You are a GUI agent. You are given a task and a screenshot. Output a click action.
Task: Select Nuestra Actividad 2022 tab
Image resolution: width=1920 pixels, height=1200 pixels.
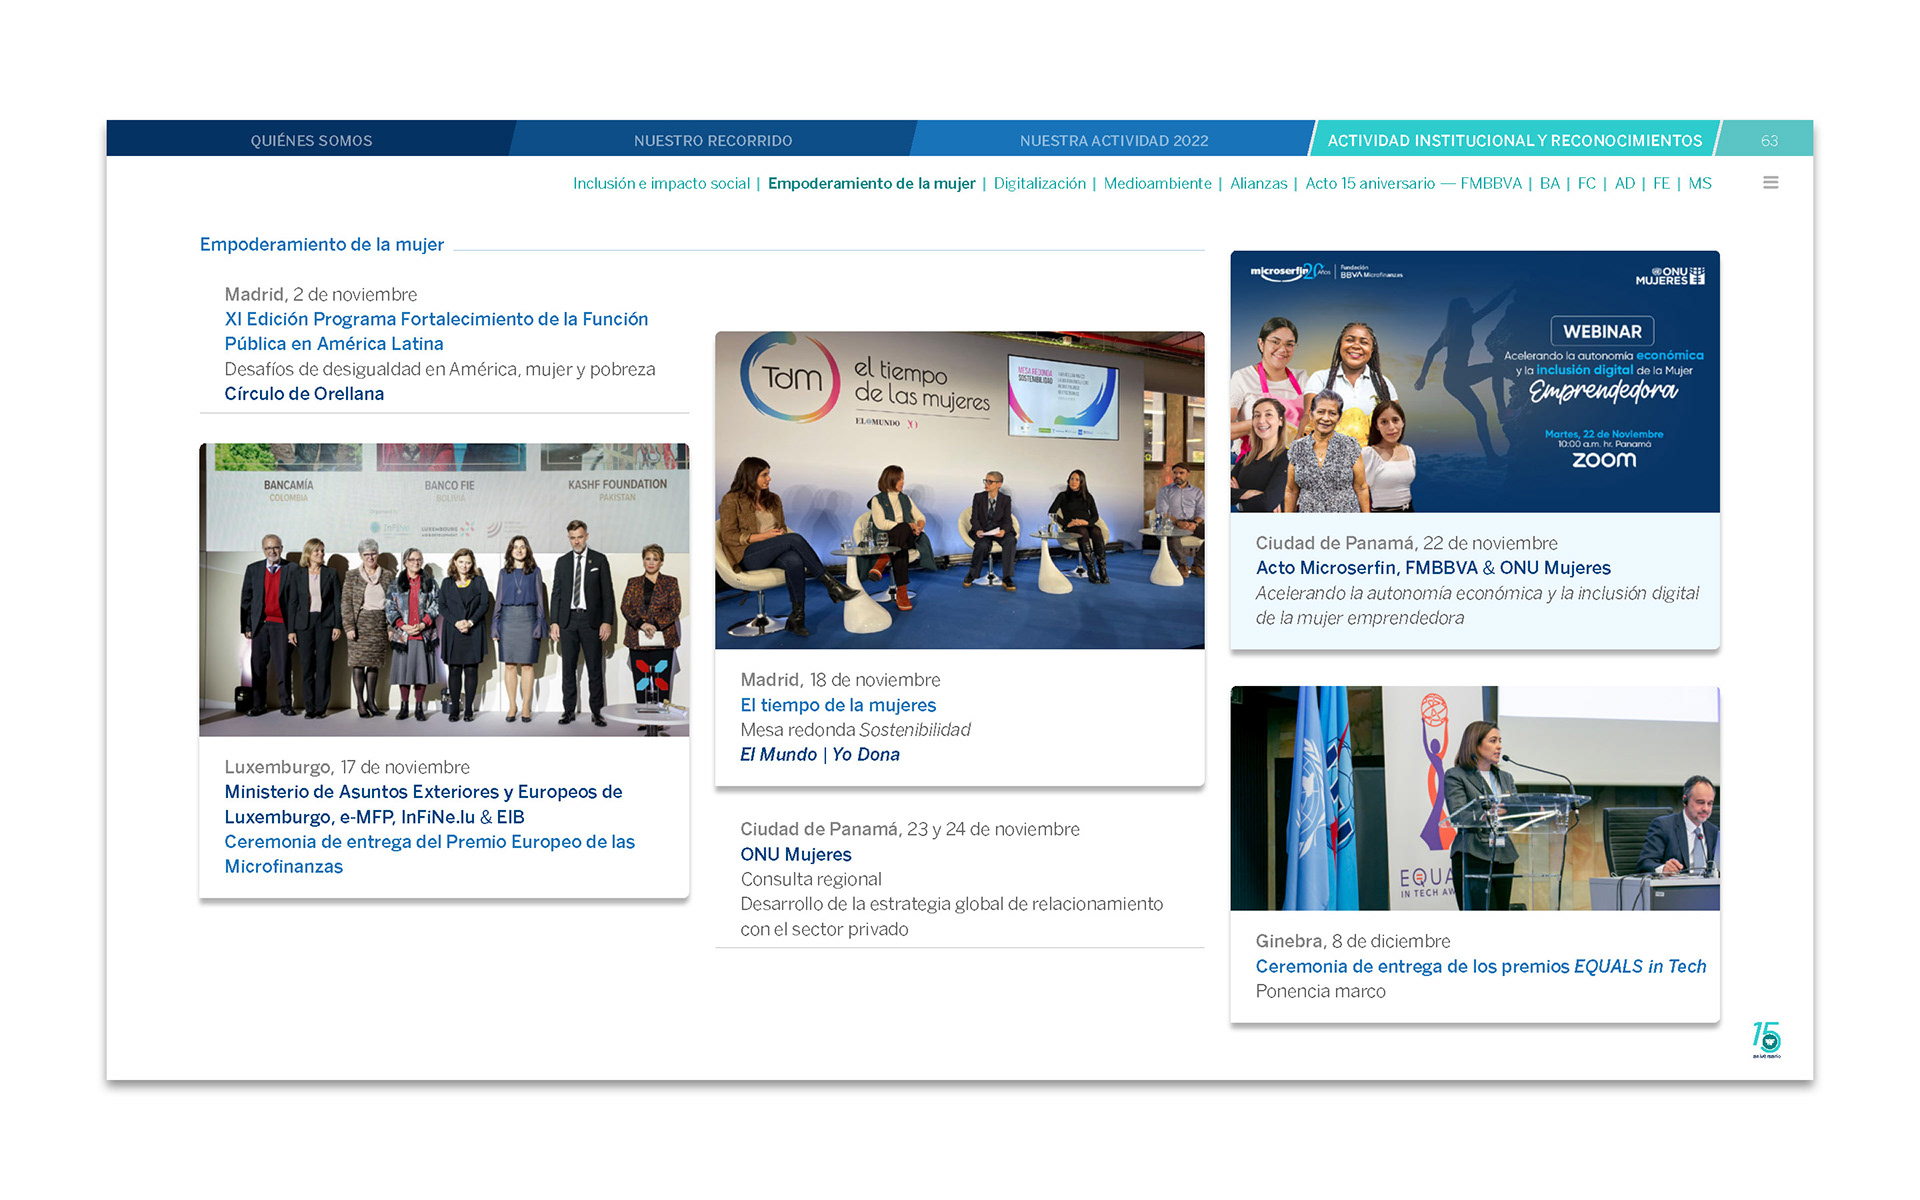(x=1113, y=141)
